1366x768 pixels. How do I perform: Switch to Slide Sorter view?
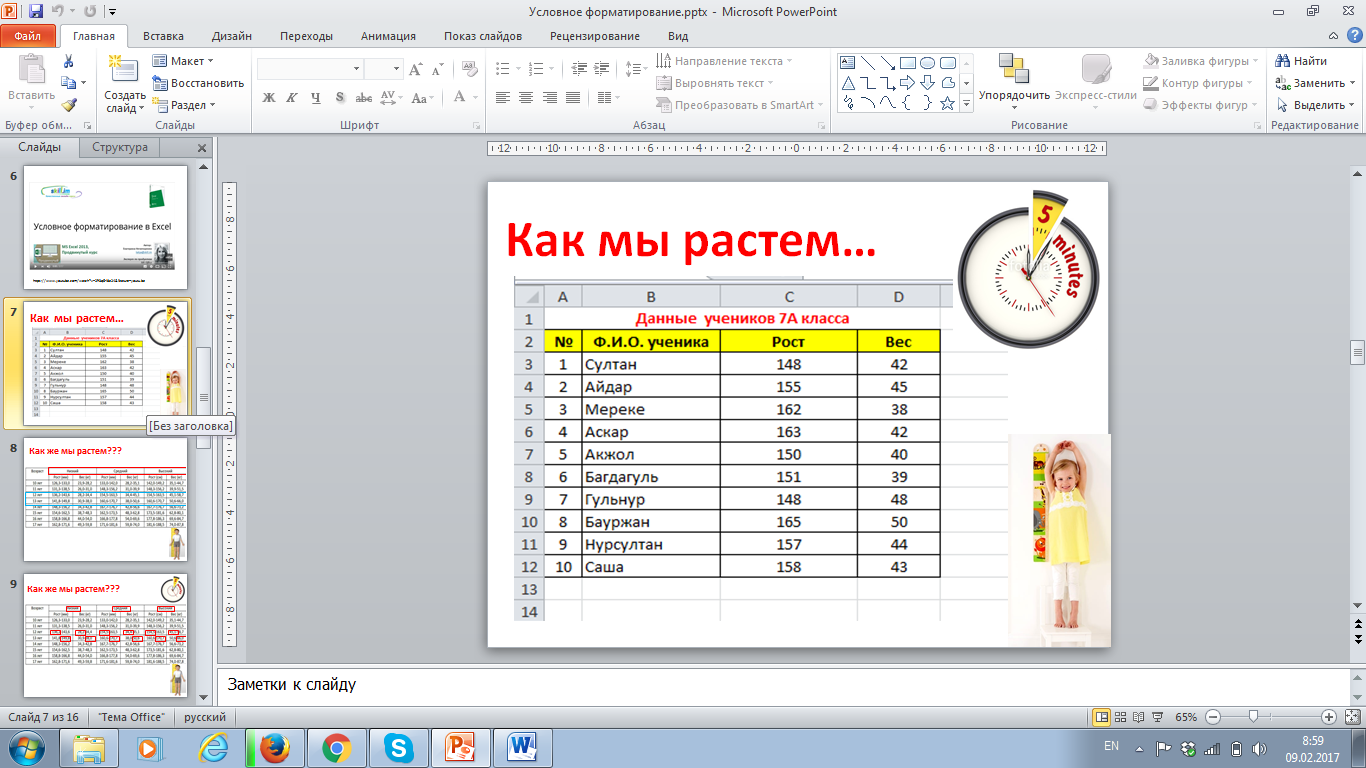point(1122,717)
